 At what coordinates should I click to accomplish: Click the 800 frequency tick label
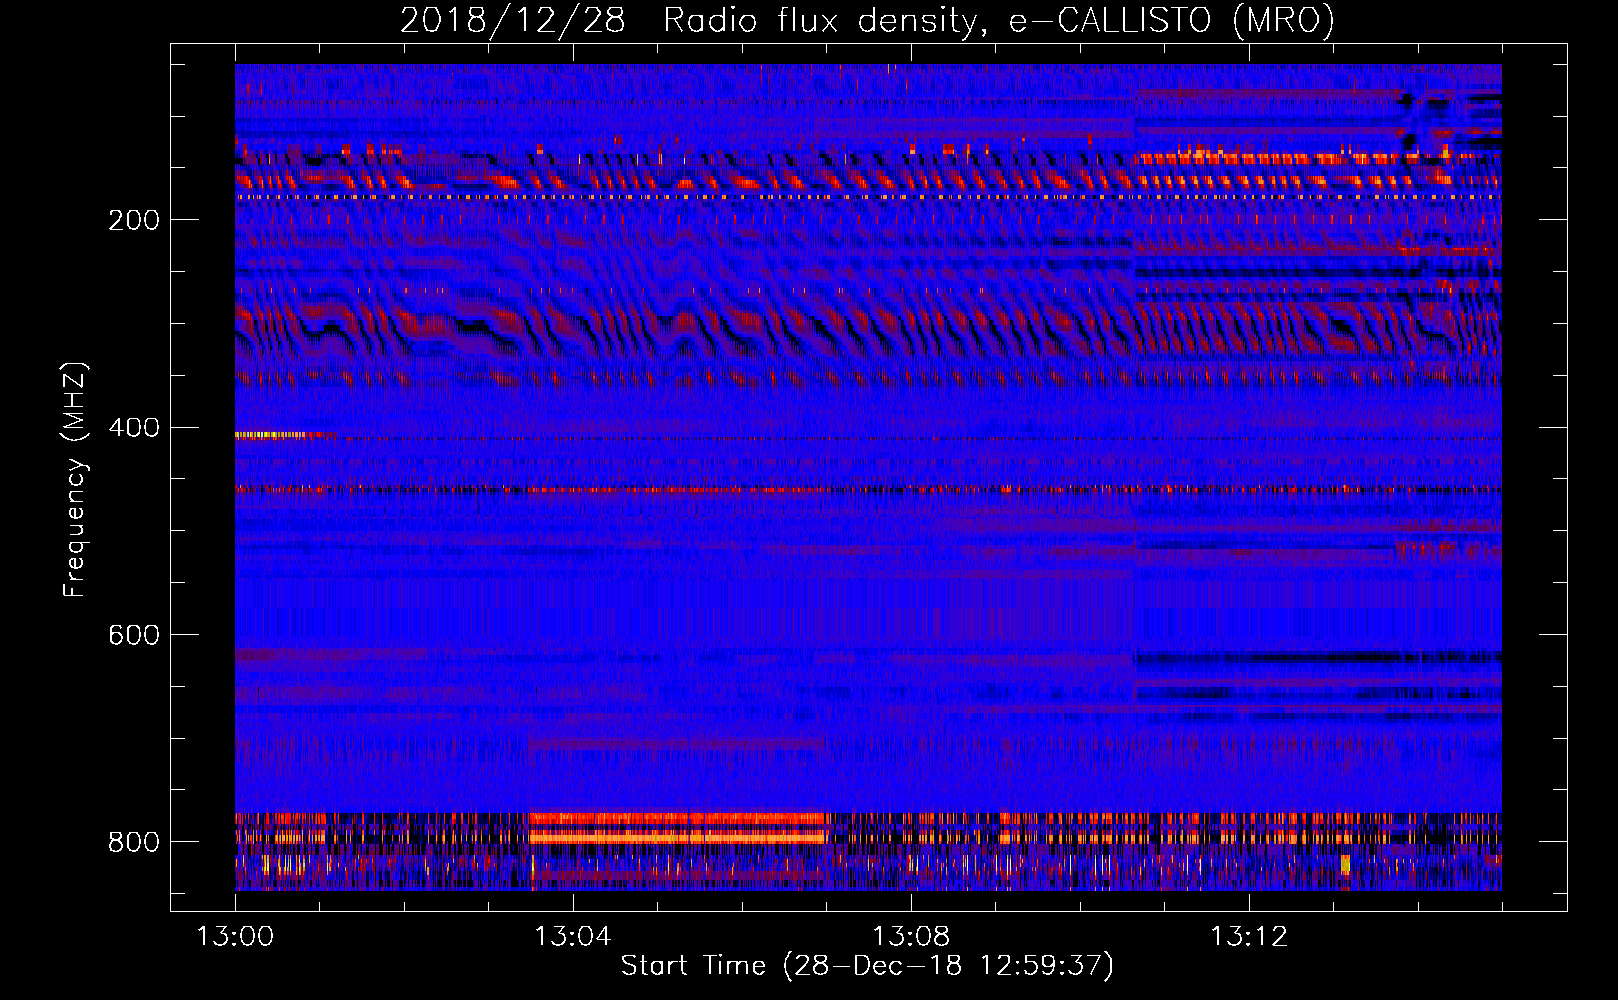coord(134,842)
